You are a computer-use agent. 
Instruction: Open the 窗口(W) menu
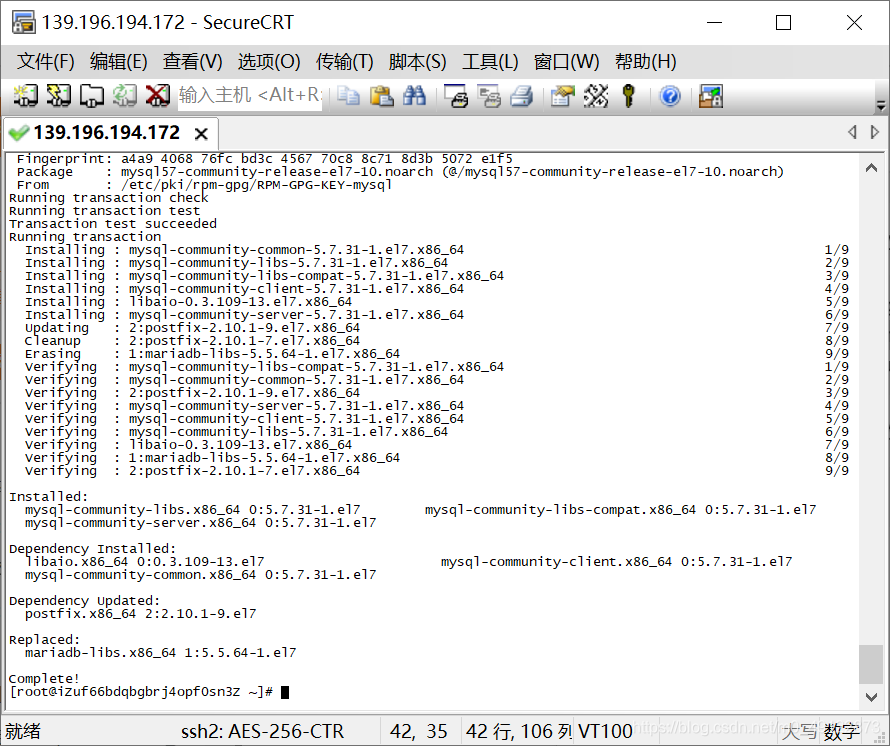point(566,61)
